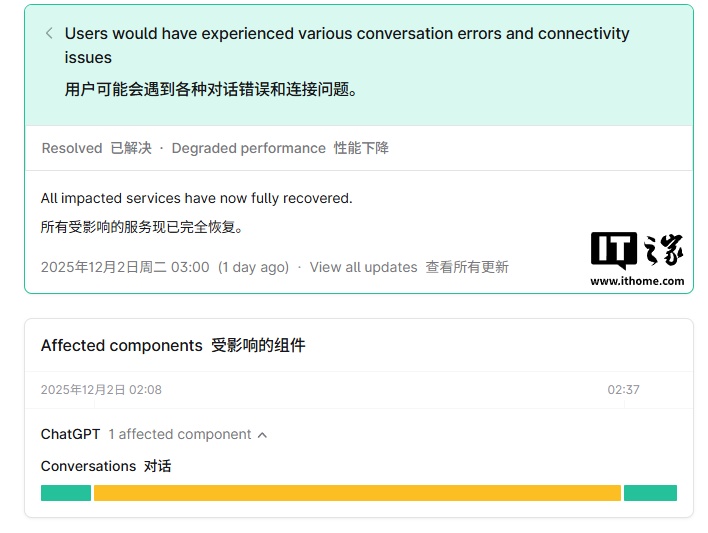Select the Conversations component label
Screen dimensions: 708x533
[x=88, y=466]
